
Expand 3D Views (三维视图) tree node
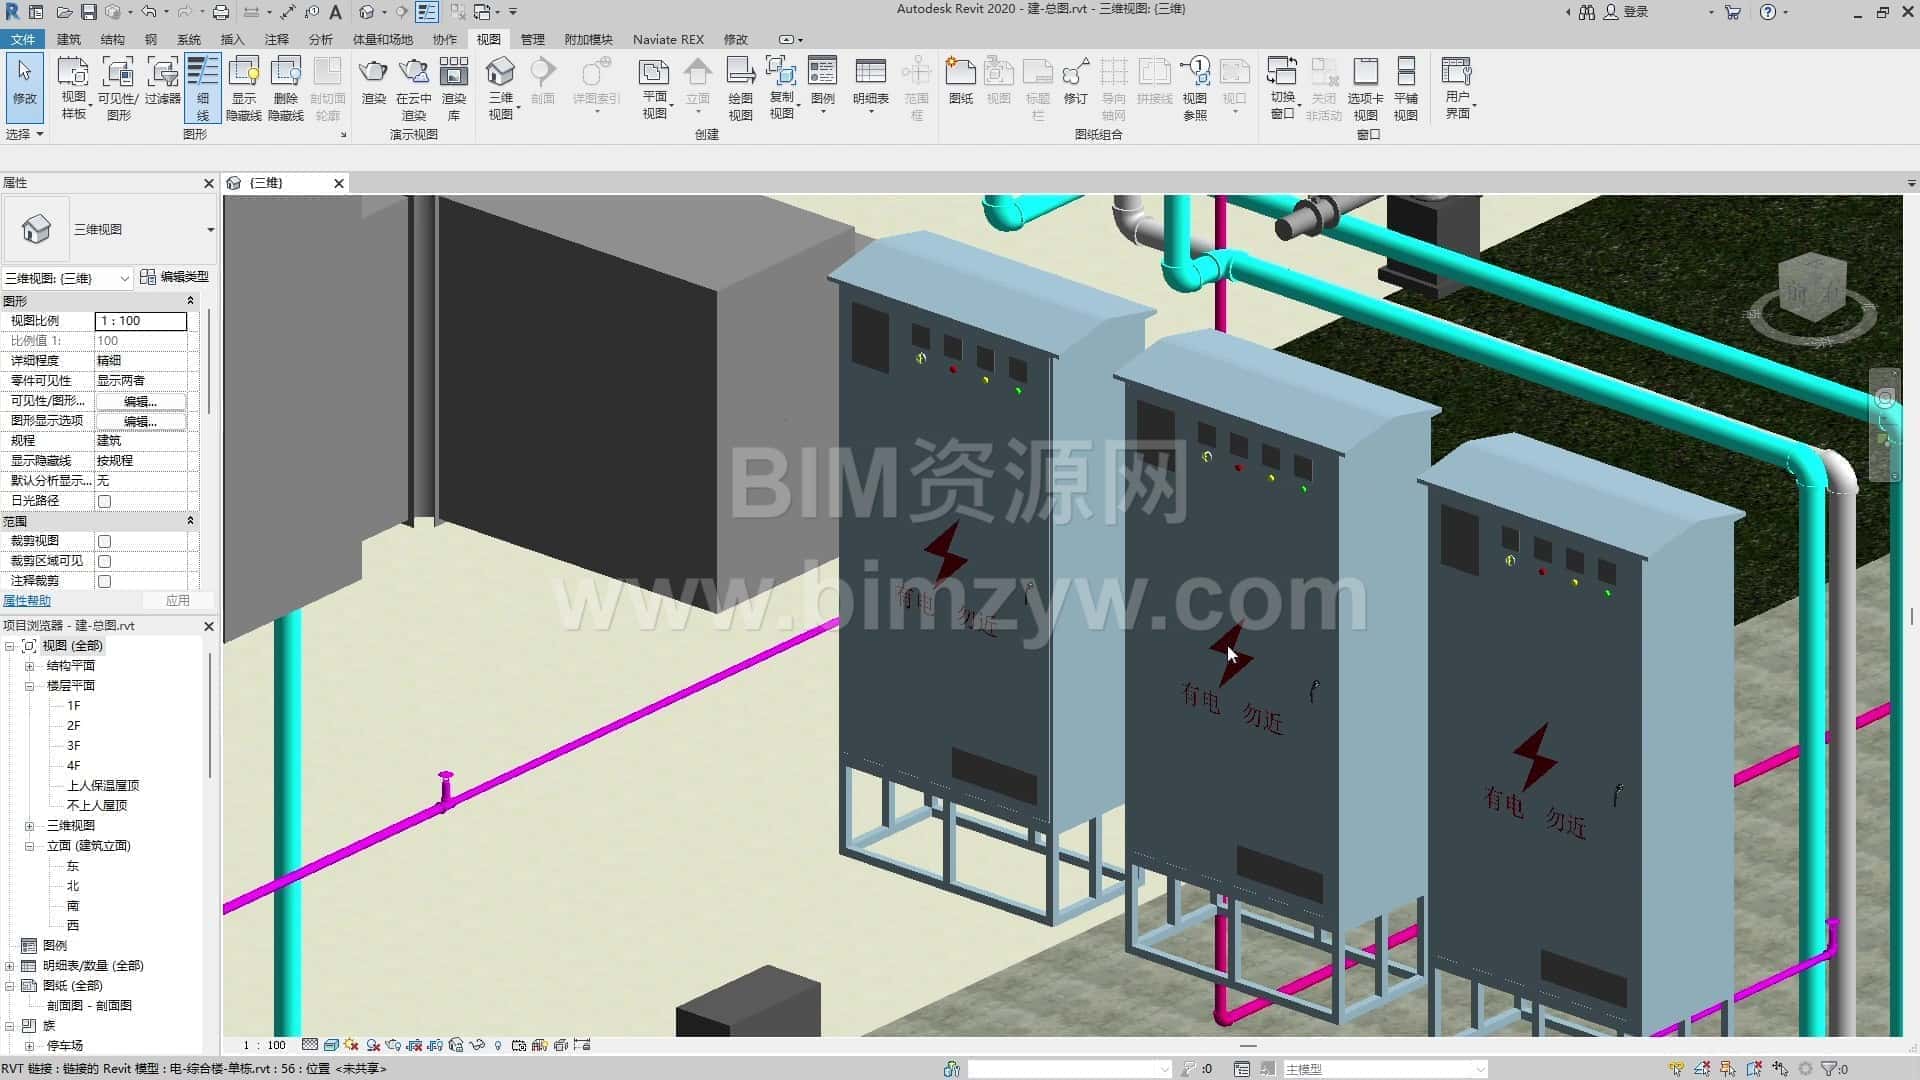pos(29,826)
